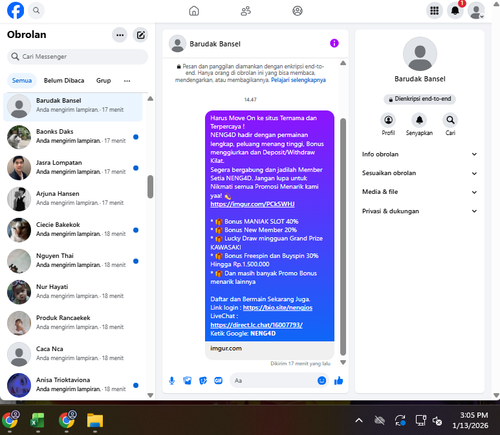Open Chrome icon at taskbar left

click(10, 420)
